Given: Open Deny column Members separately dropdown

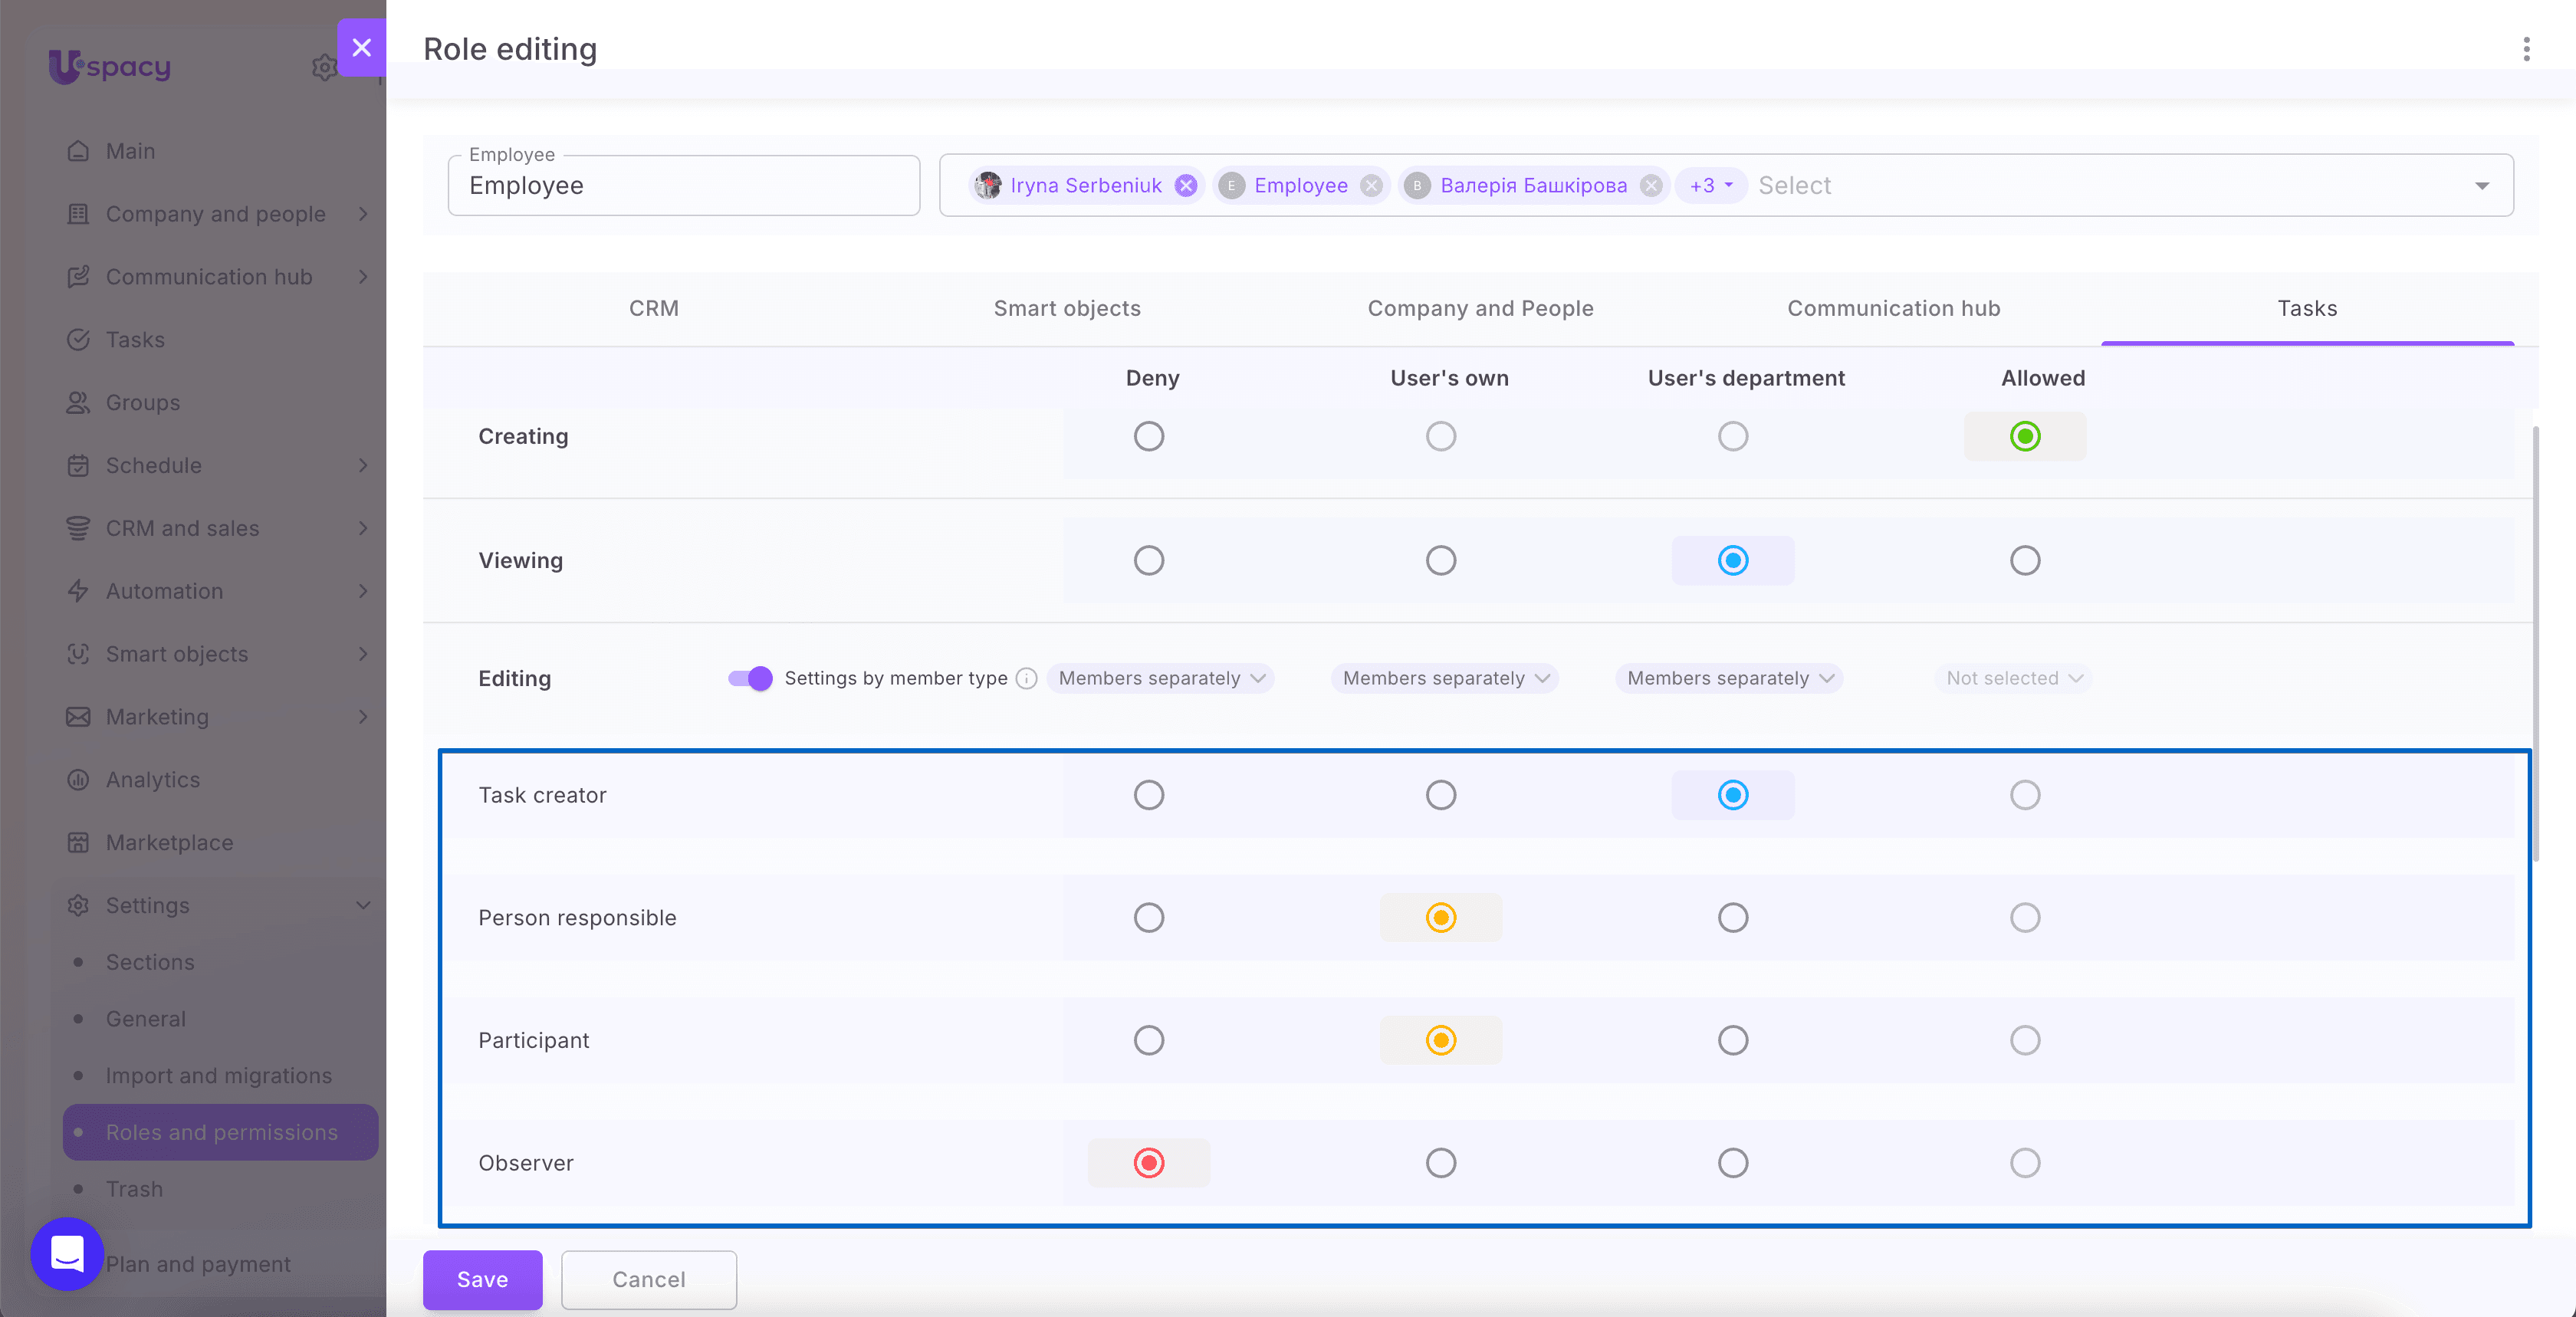Looking at the screenshot, I should (x=1161, y=678).
